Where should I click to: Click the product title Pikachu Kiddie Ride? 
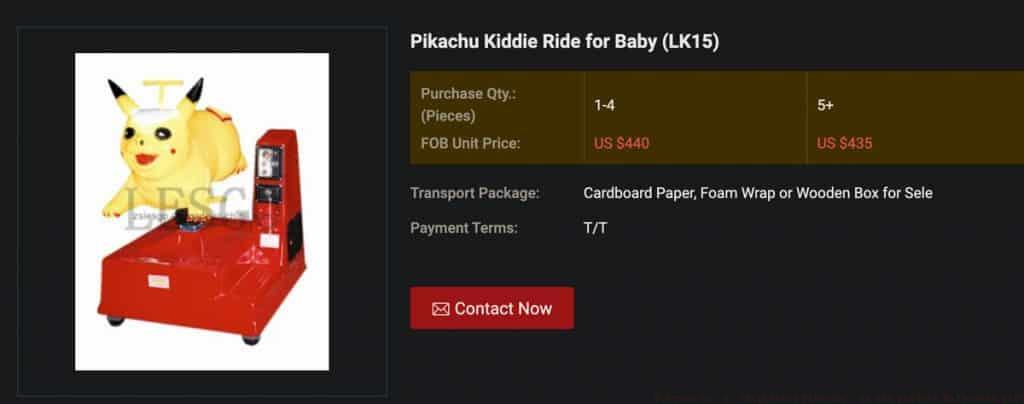[530, 43]
